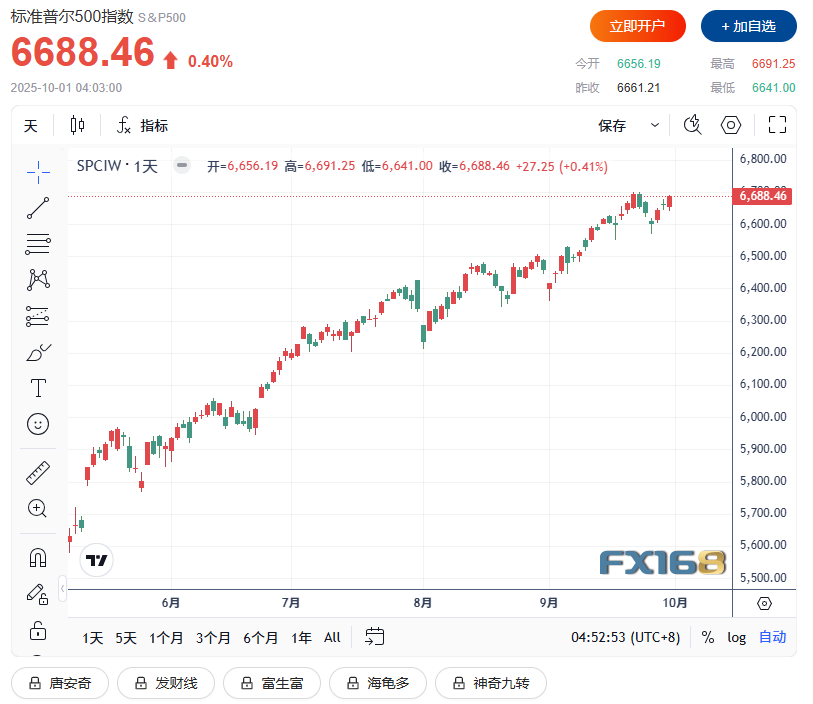Screen dimensions: 813x704
Task: Open the 指标 indicators menu
Action: [143, 125]
